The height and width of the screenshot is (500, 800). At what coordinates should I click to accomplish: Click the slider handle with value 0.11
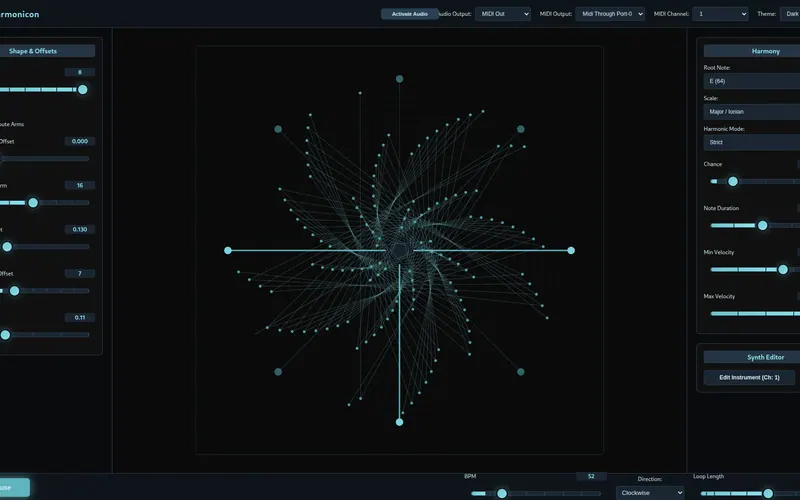pos(5,335)
